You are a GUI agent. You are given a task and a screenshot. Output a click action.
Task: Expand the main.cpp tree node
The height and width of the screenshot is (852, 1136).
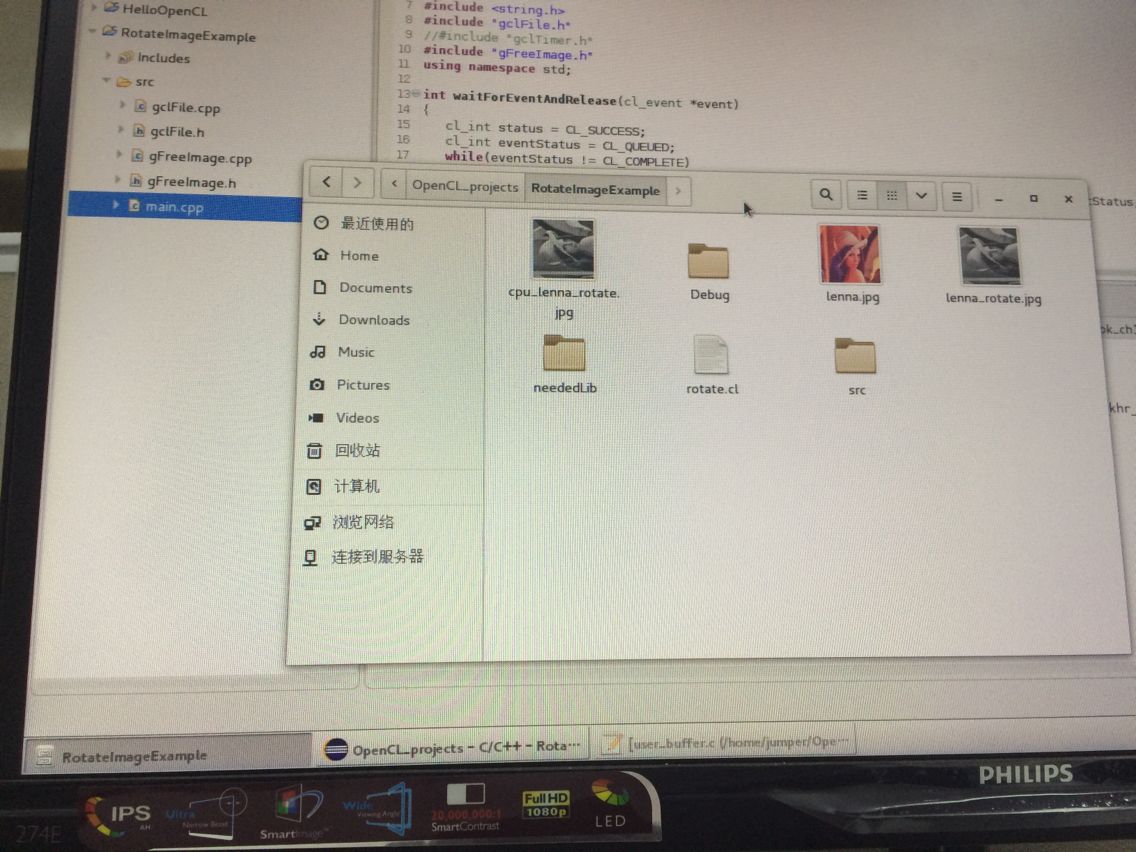click(115, 205)
